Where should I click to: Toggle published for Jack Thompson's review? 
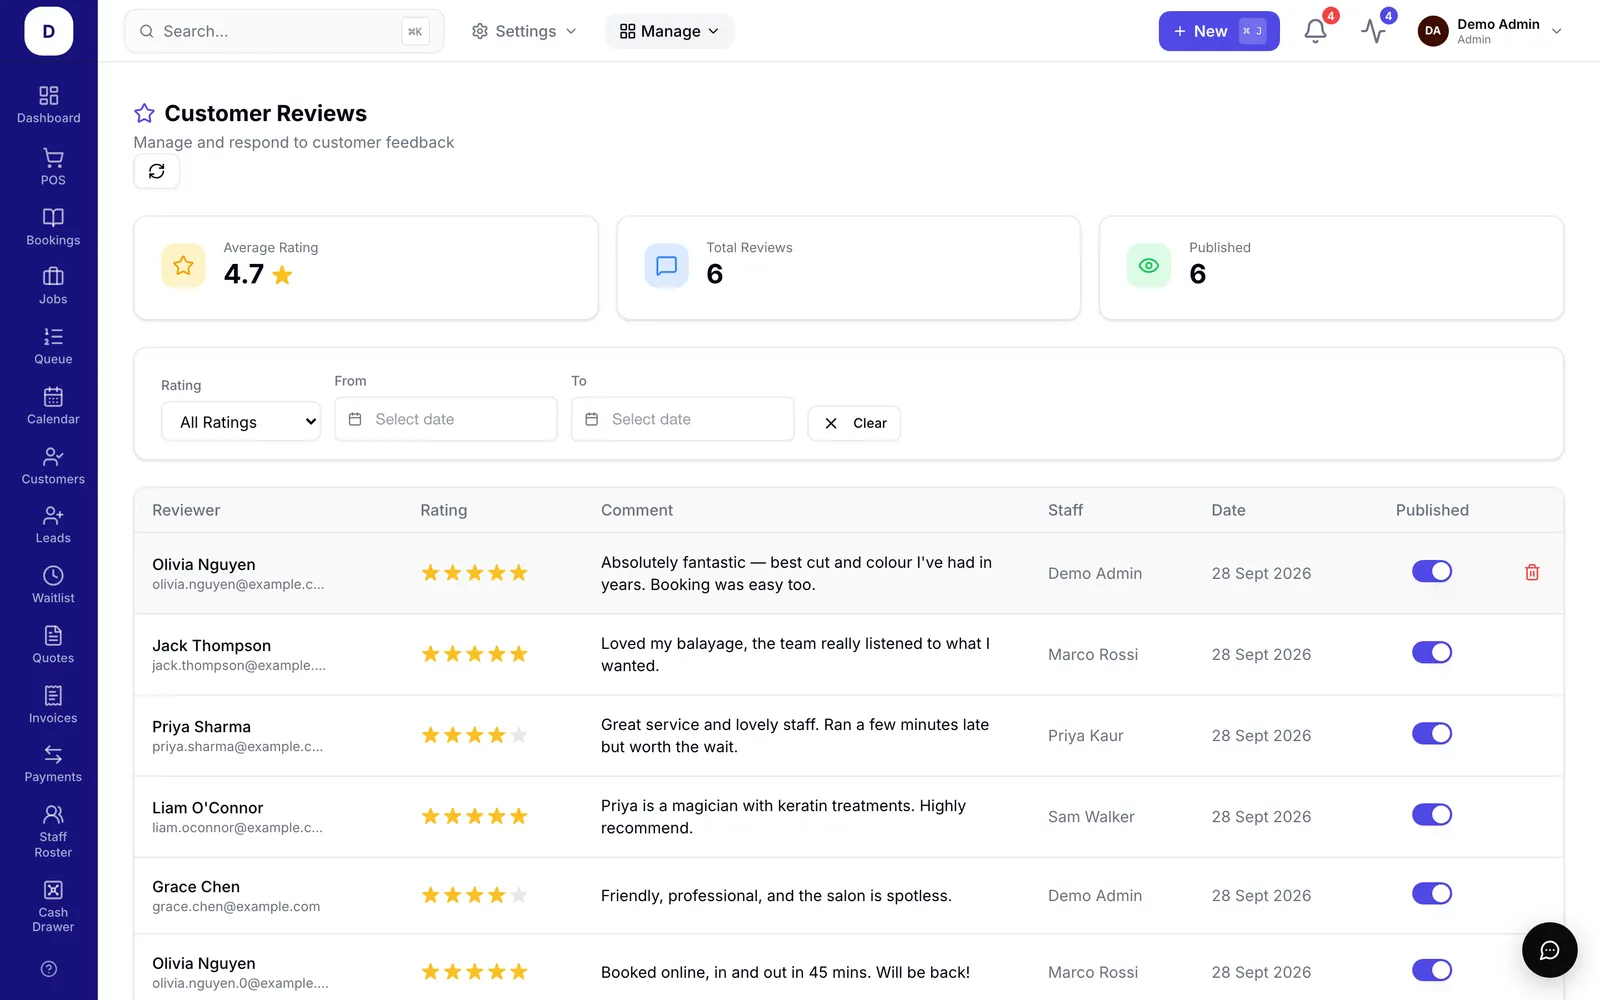1431,652
